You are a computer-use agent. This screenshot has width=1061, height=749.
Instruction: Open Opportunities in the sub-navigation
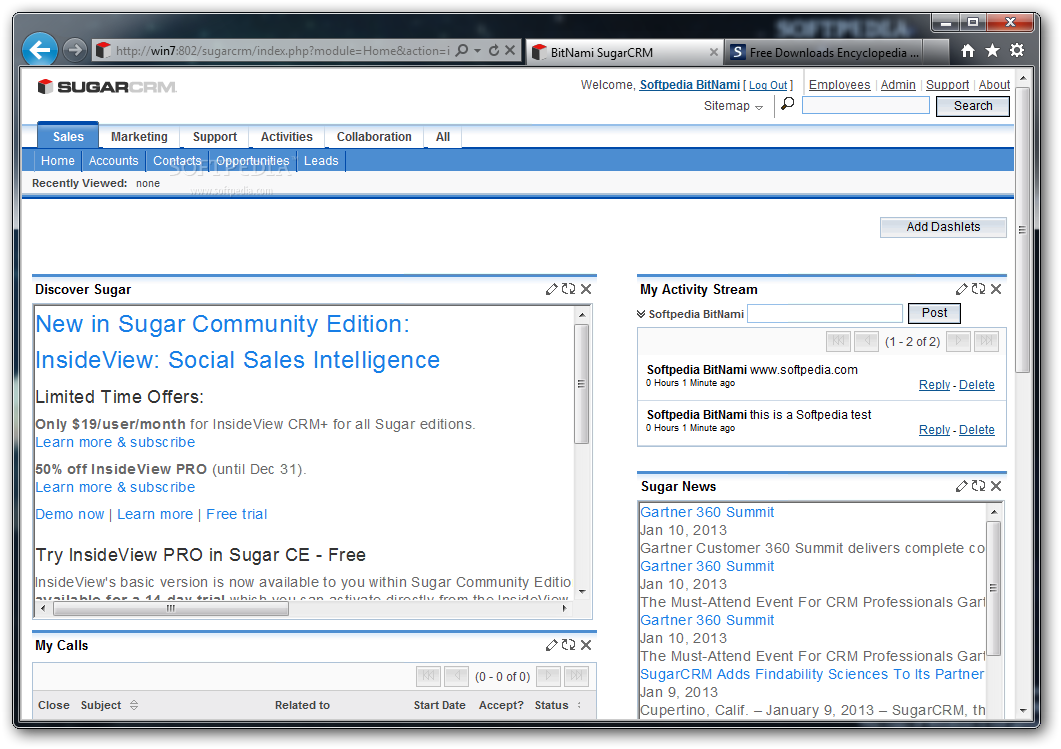tap(253, 161)
